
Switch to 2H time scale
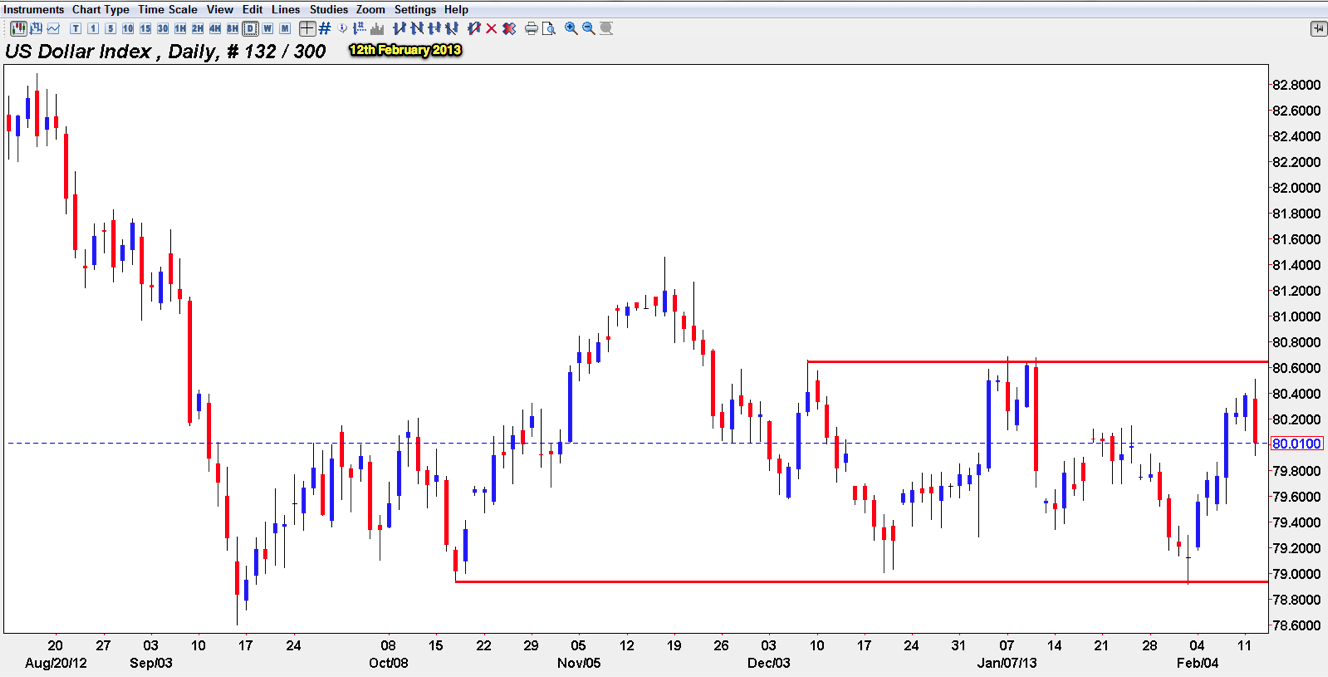197,28
